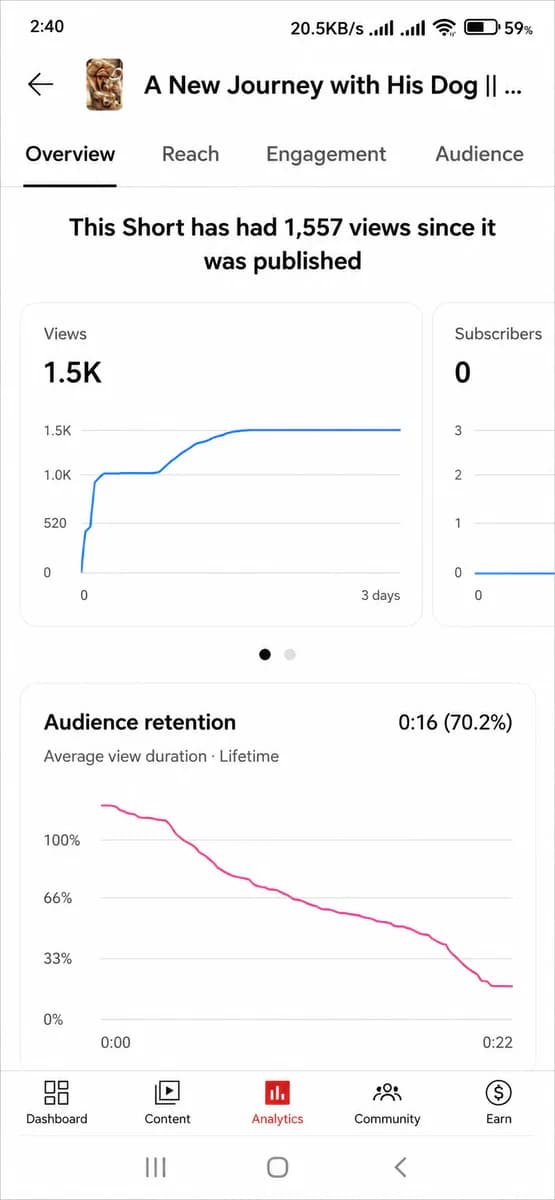Select the Overview tab

point(70,154)
